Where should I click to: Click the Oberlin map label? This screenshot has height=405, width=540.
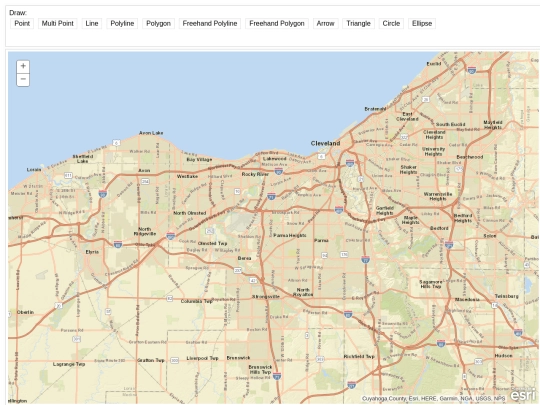pos(25,312)
